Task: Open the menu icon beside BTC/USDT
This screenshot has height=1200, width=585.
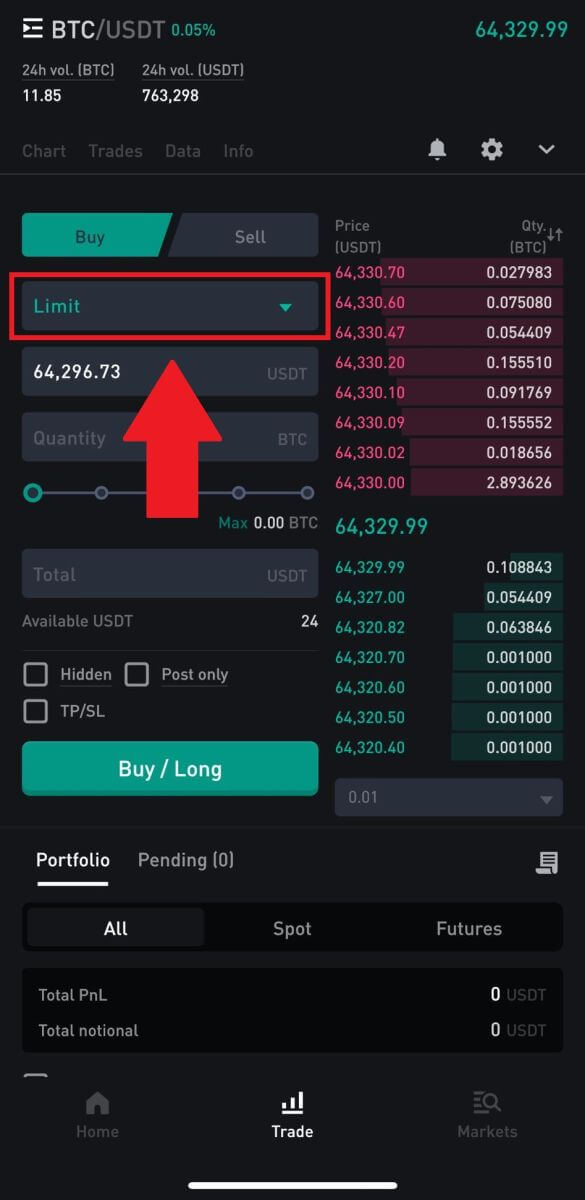Action: [x=34, y=28]
